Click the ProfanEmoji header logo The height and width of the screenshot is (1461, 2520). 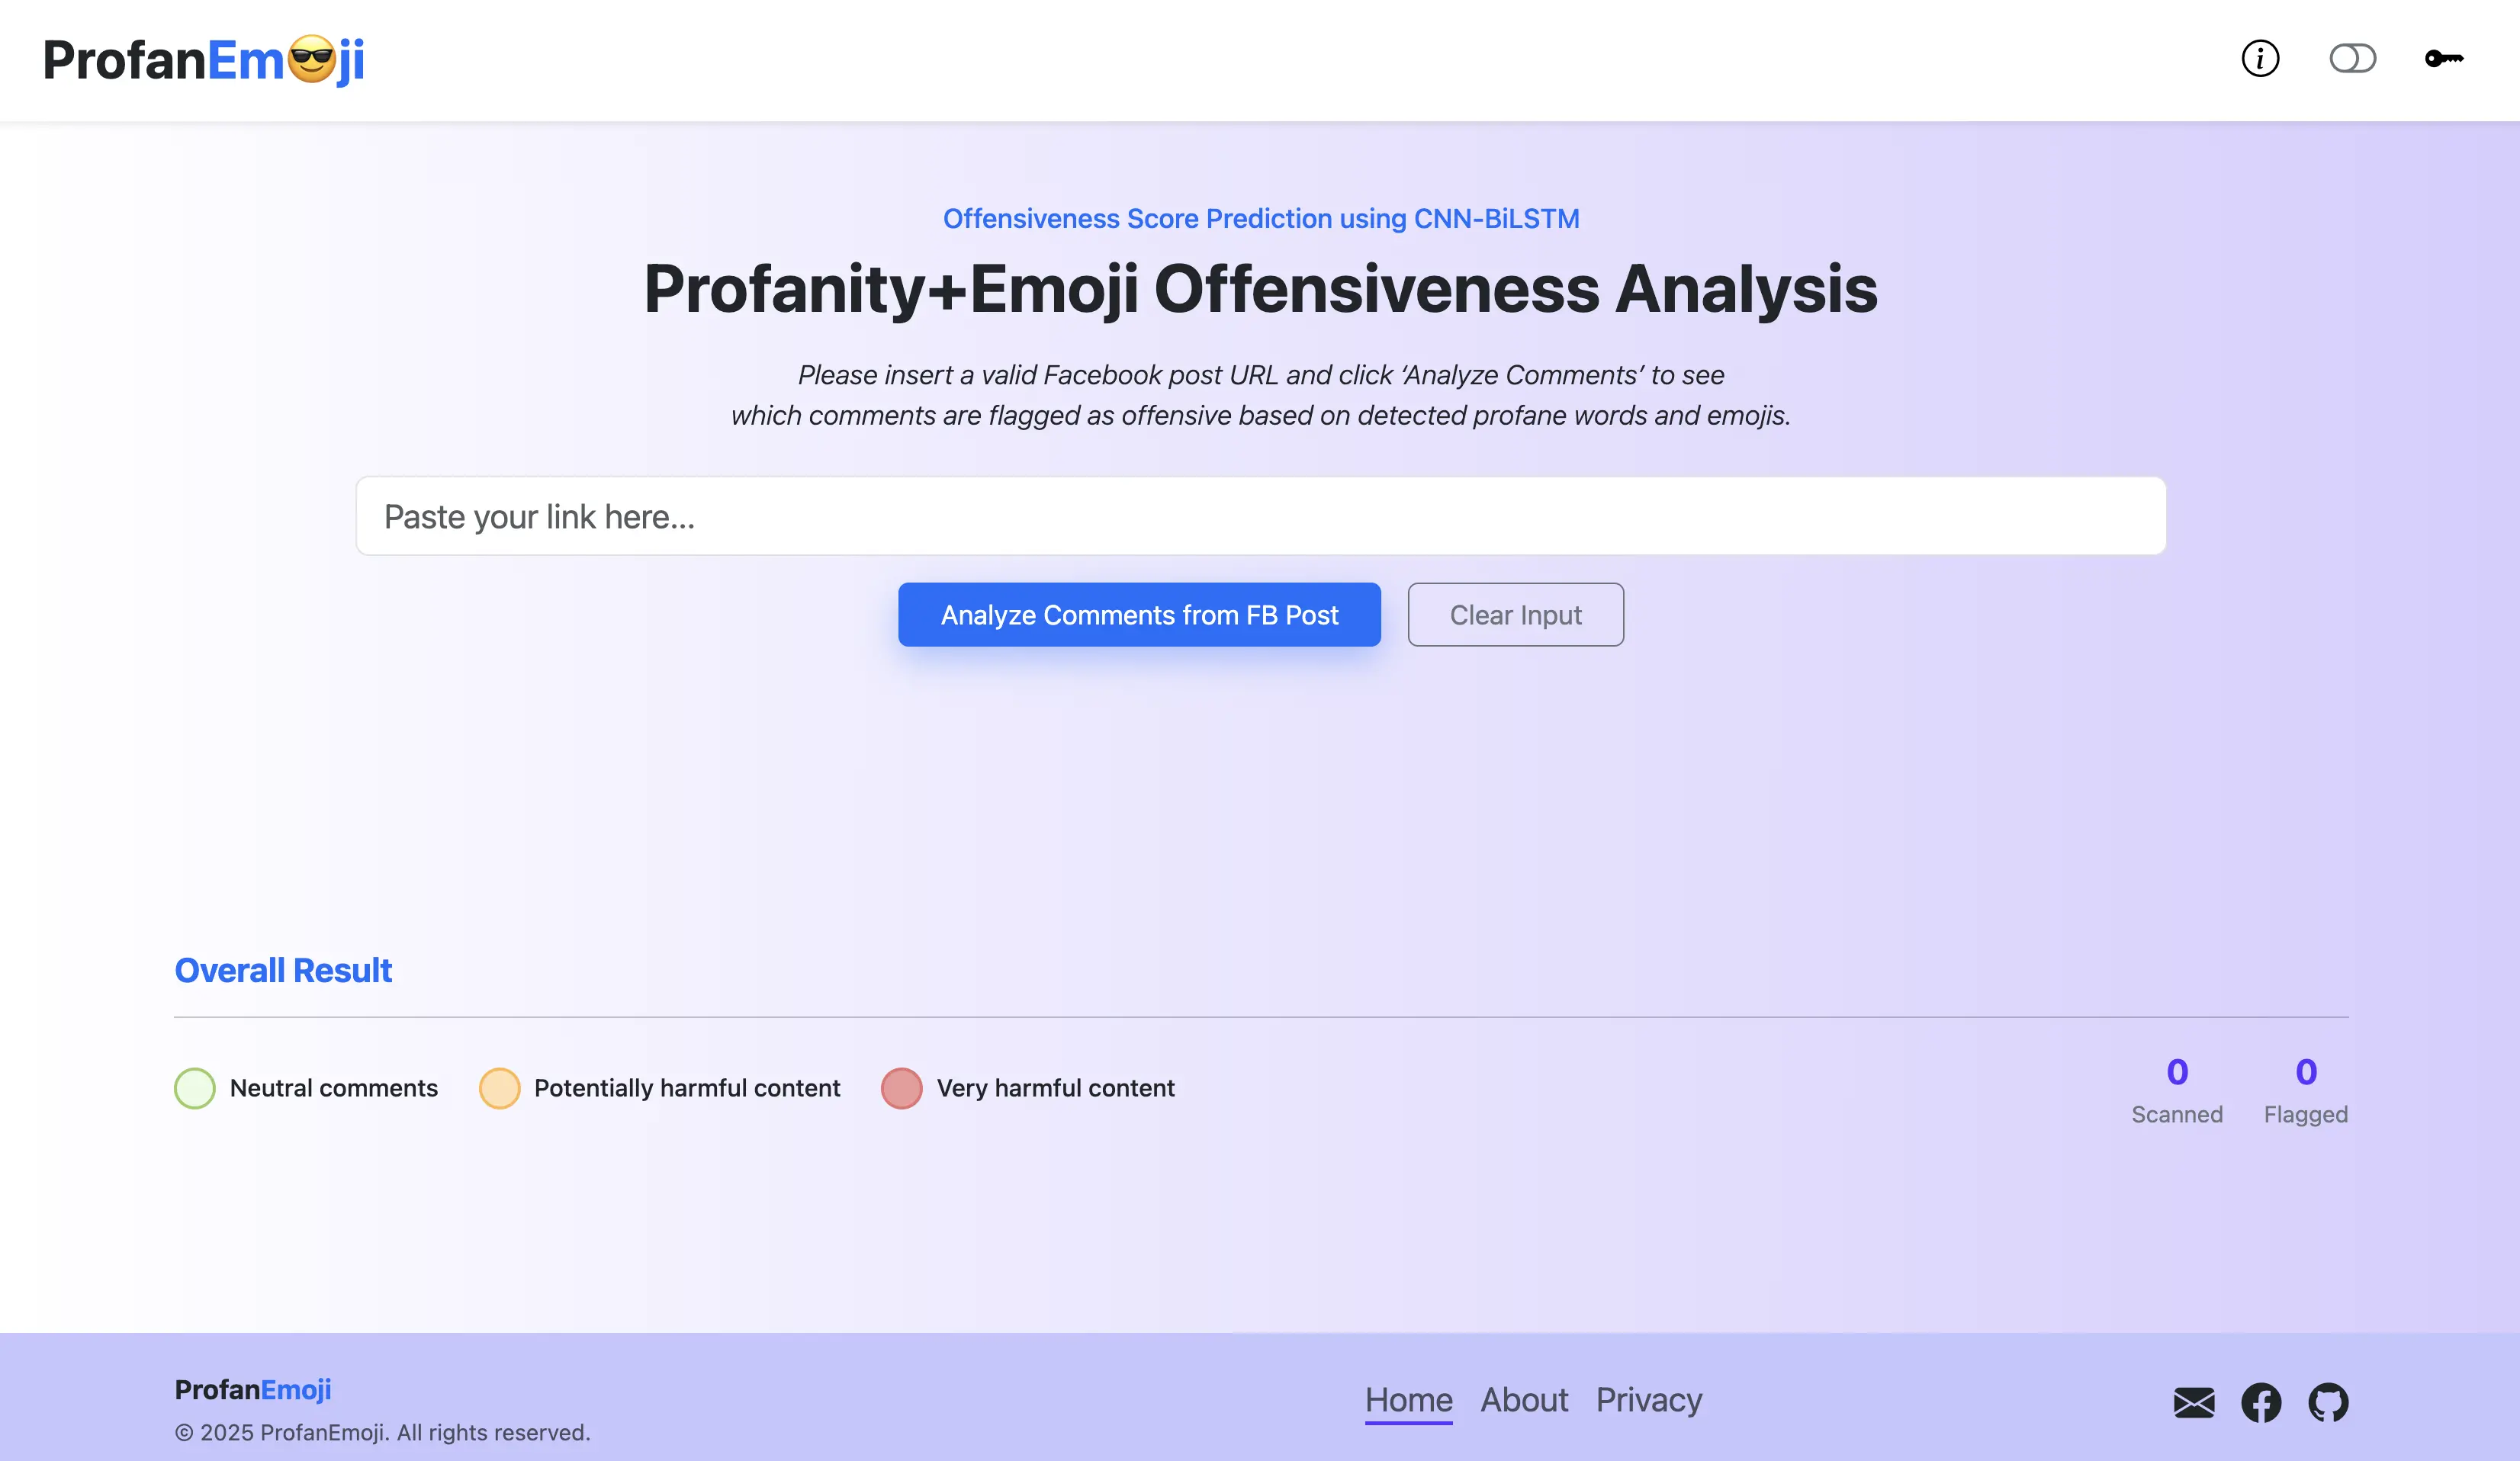pos(204,60)
